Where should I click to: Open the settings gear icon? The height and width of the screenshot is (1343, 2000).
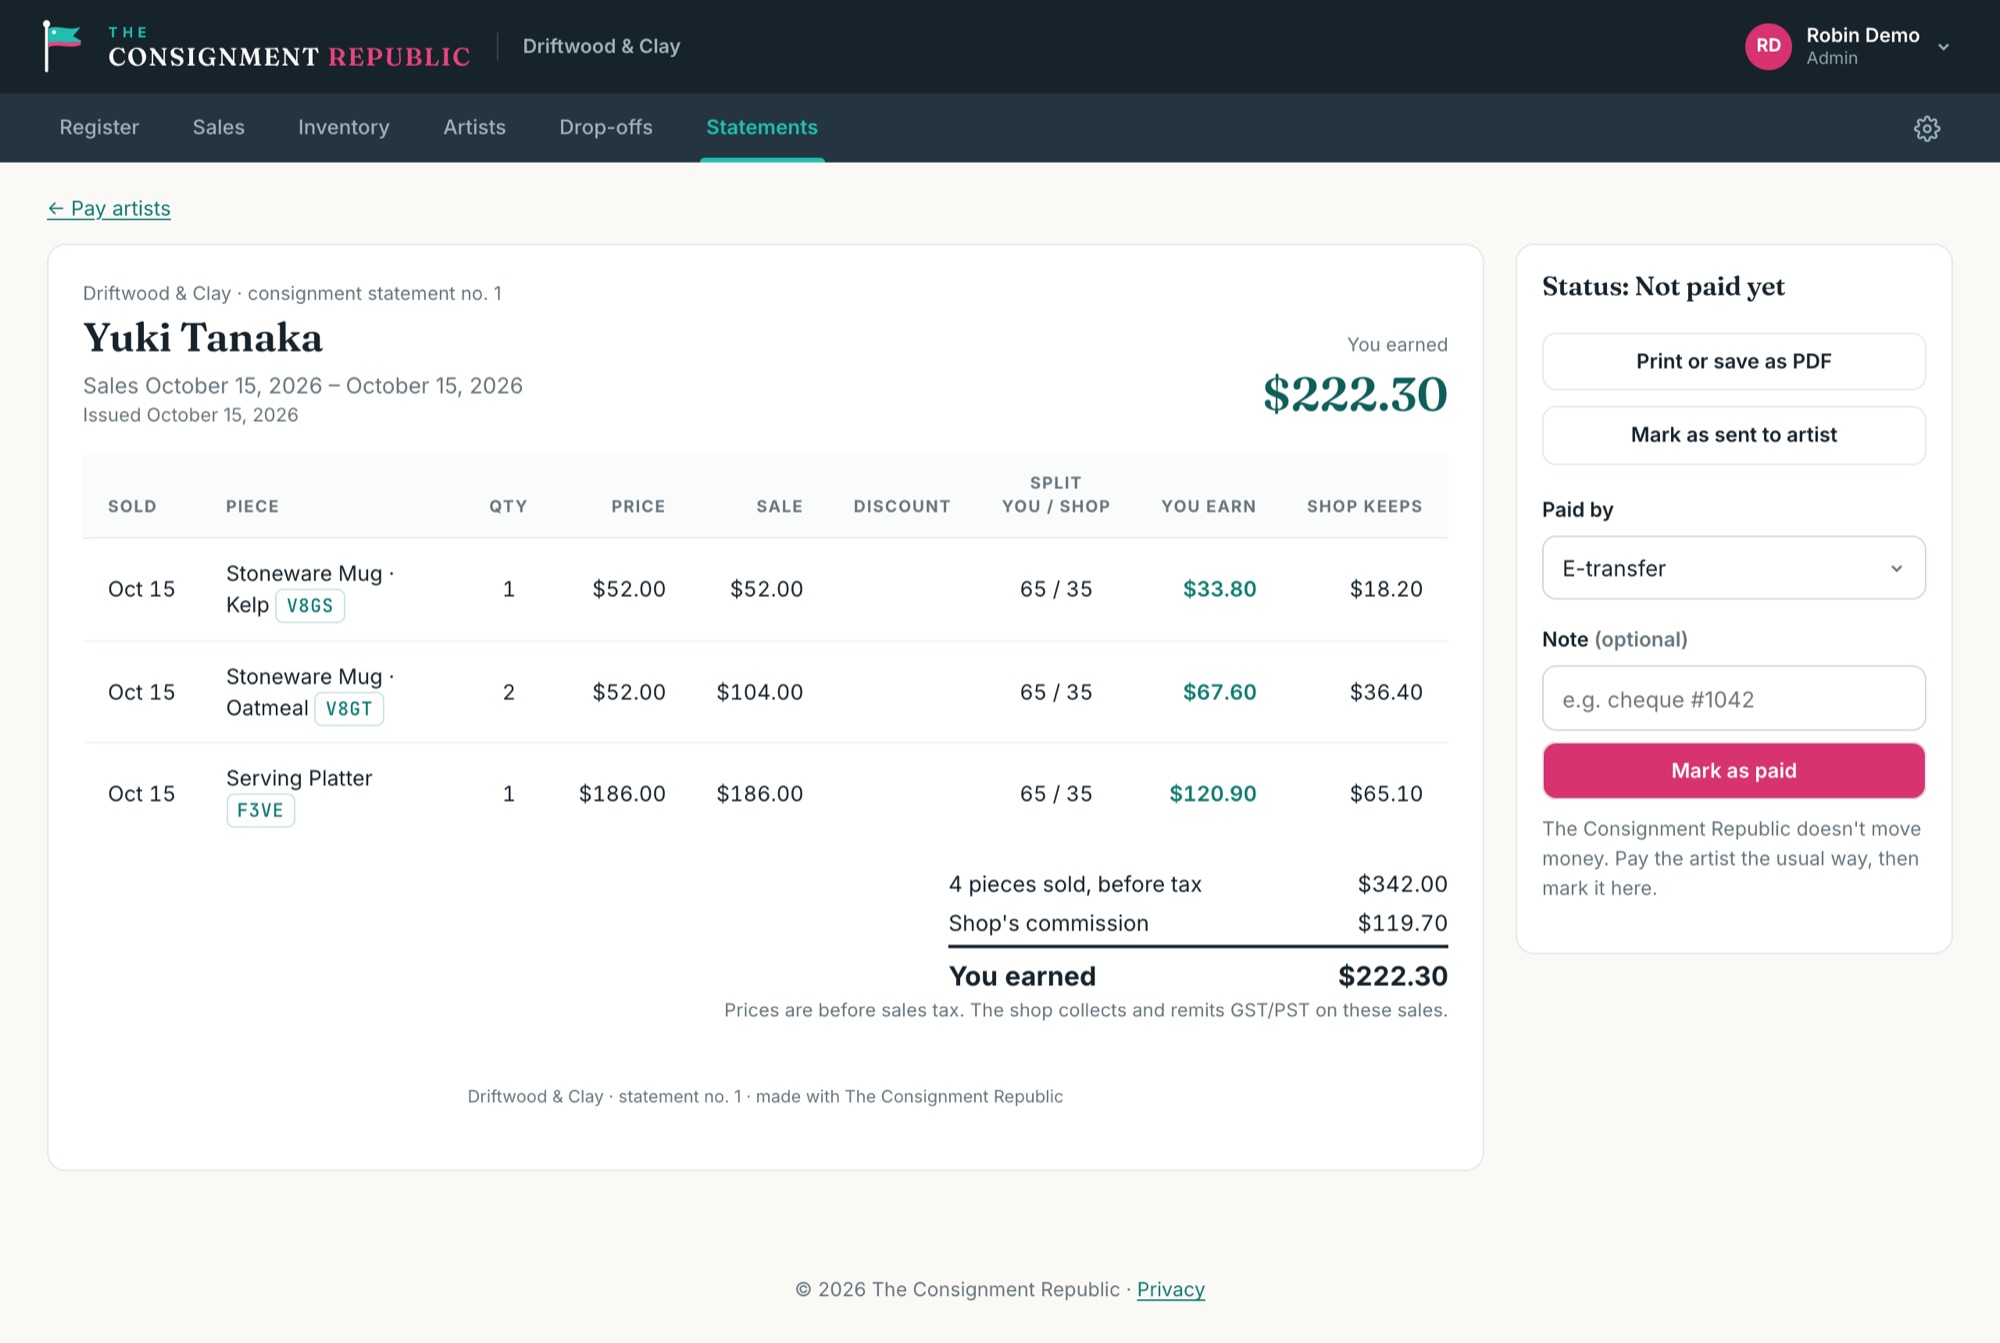pos(1926,128)
